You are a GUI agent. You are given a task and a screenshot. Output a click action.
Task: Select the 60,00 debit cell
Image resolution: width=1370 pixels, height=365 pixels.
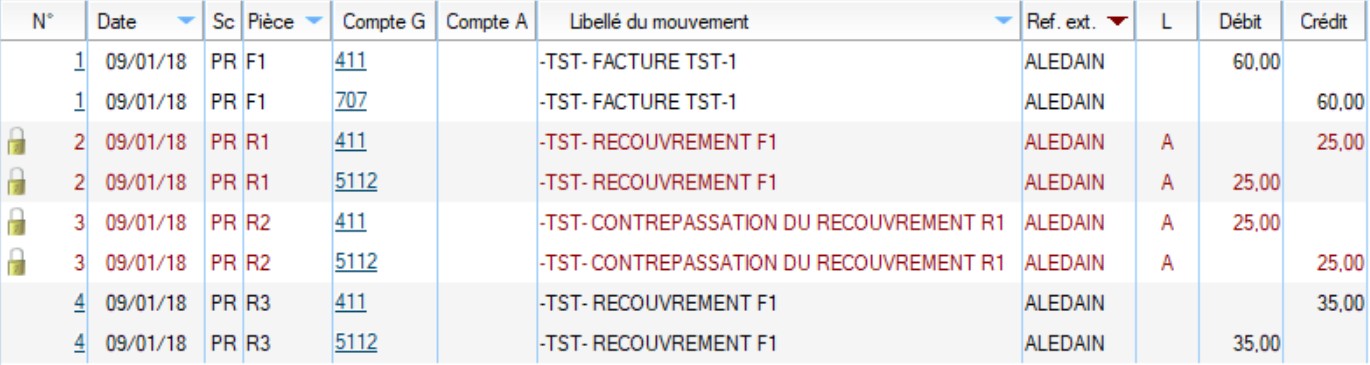(x=1255, y=61)
